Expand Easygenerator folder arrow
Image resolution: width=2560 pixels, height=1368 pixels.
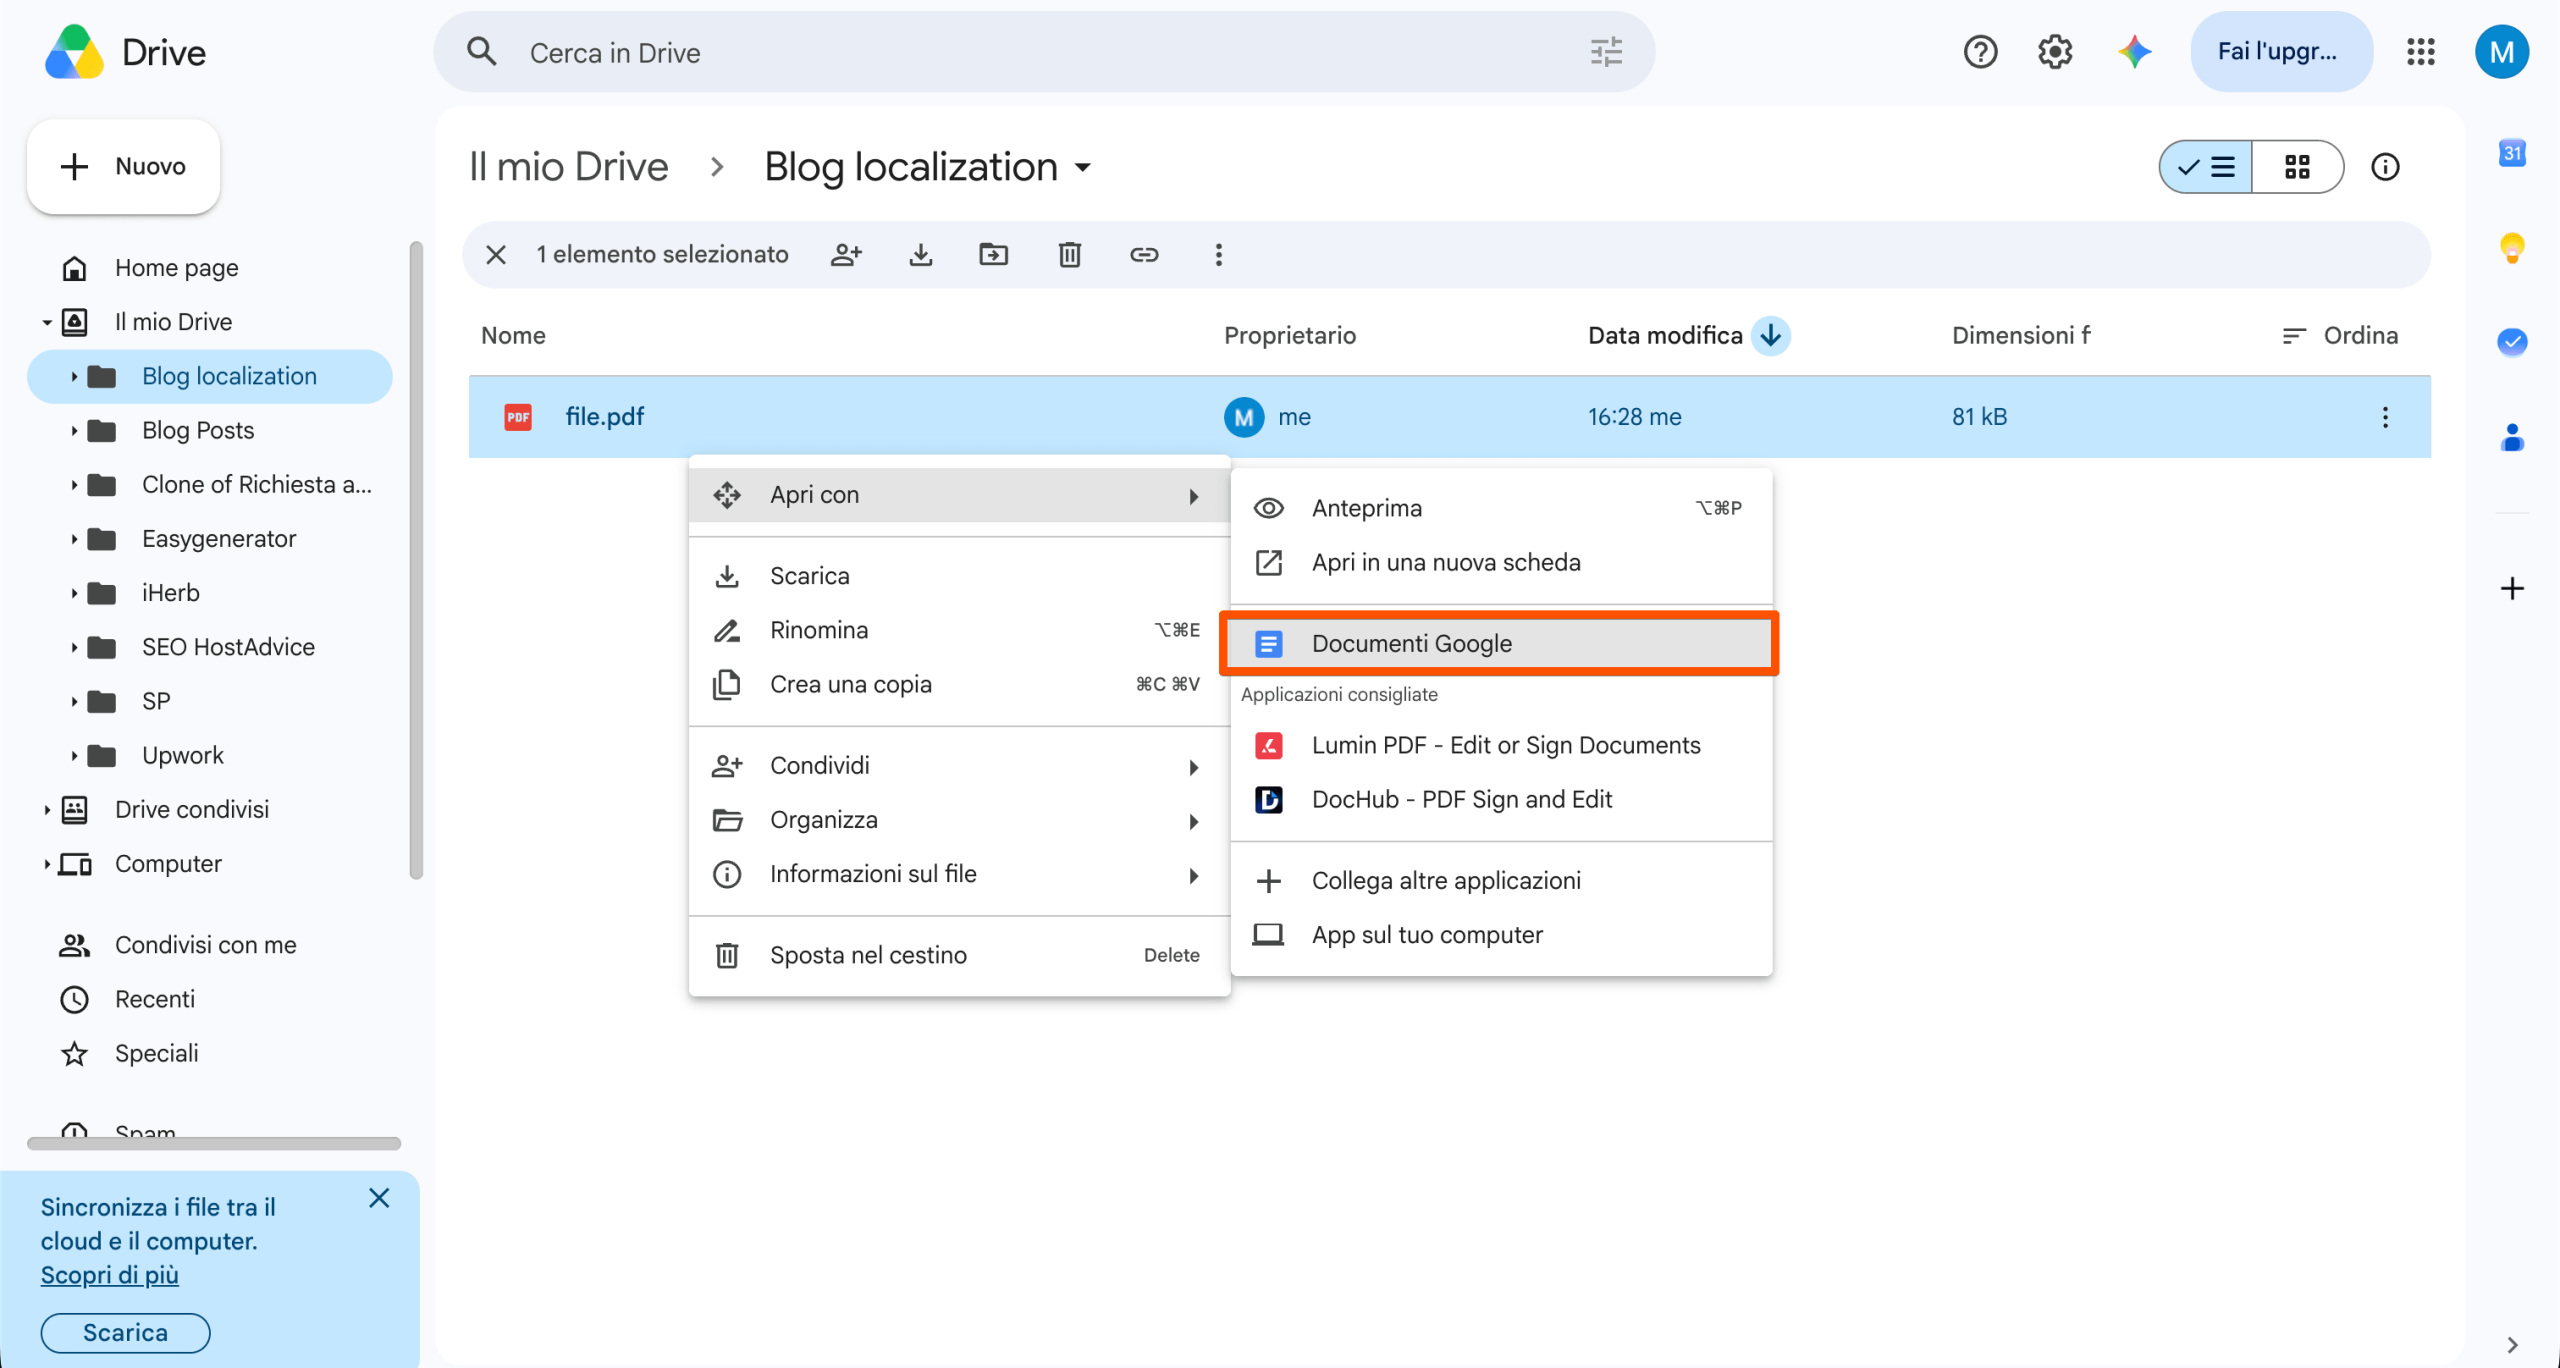point(73,539)
